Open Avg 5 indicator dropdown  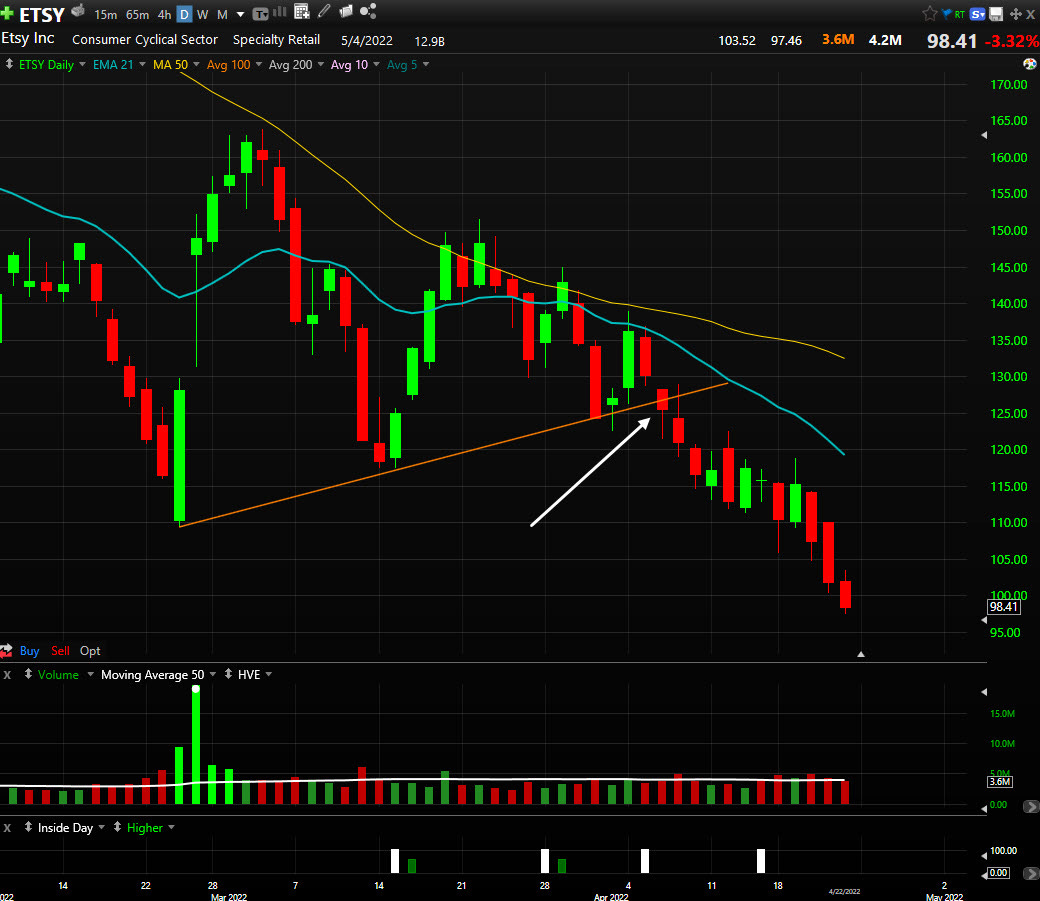tap(426, 64)
